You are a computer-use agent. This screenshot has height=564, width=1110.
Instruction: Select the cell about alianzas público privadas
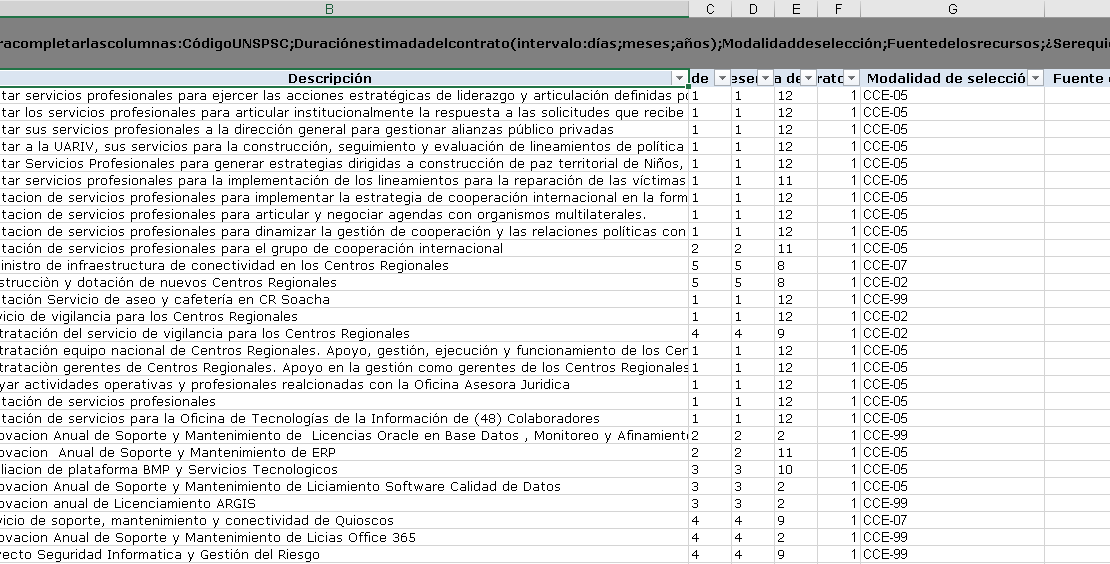tap(344, 130)
